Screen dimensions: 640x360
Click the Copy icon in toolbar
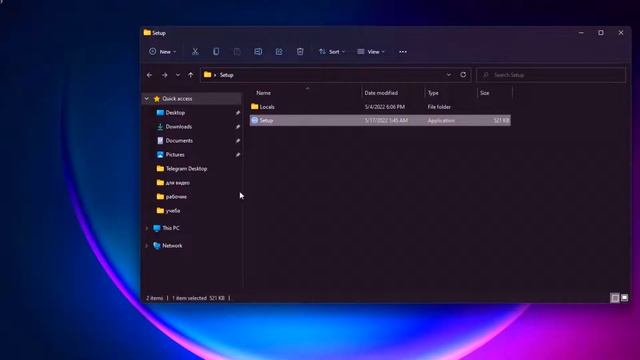pos(216,51)
